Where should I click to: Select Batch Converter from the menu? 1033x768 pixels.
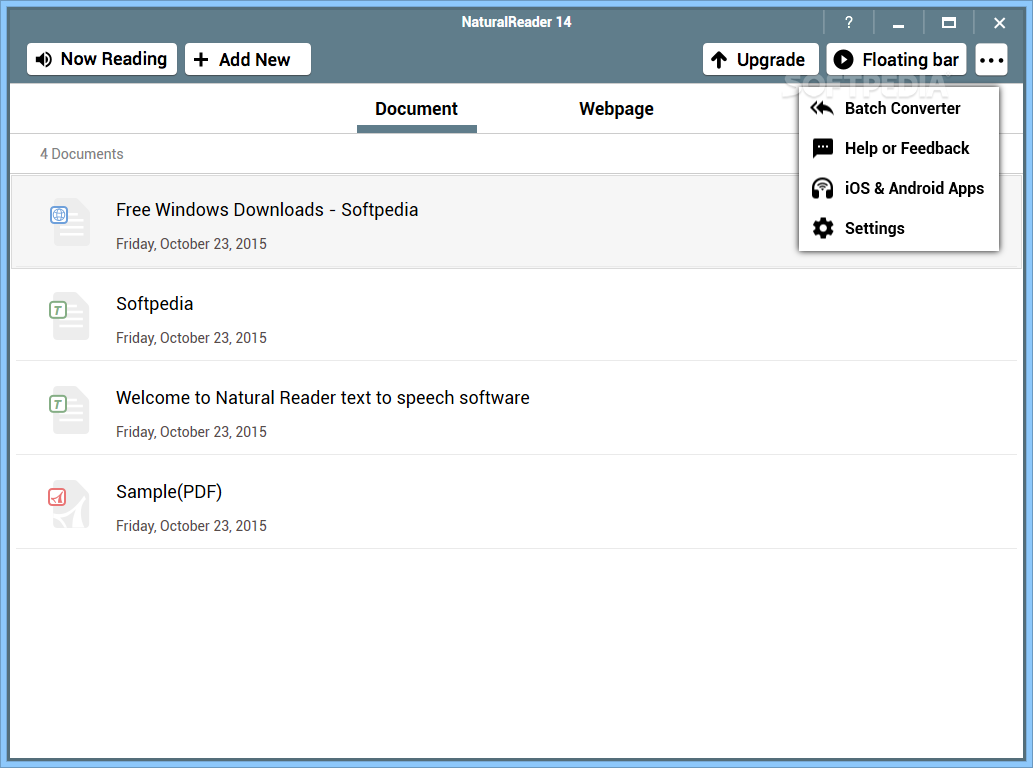(899, 108)
